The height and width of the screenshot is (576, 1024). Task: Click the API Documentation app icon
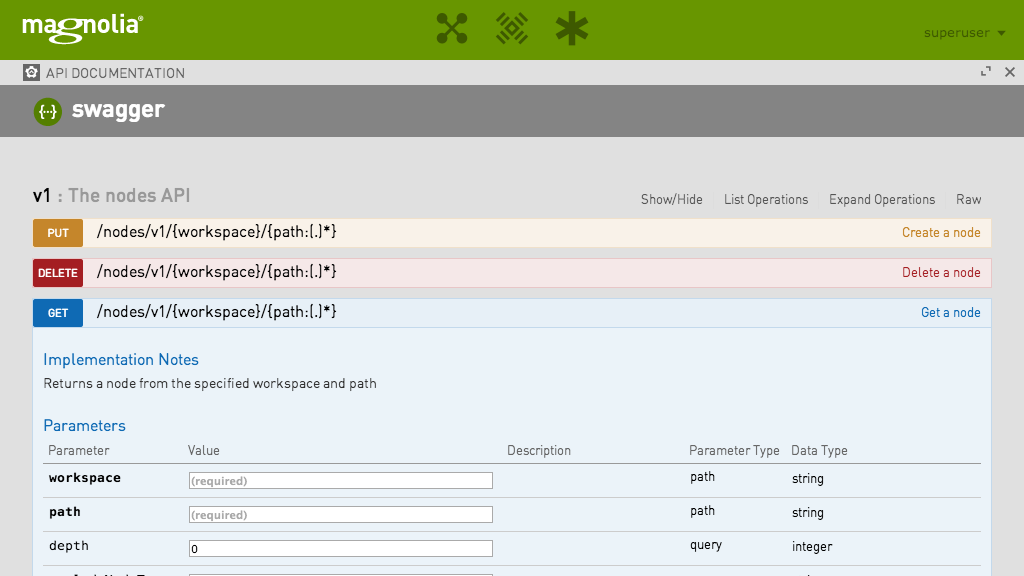(x=32, y=73)
